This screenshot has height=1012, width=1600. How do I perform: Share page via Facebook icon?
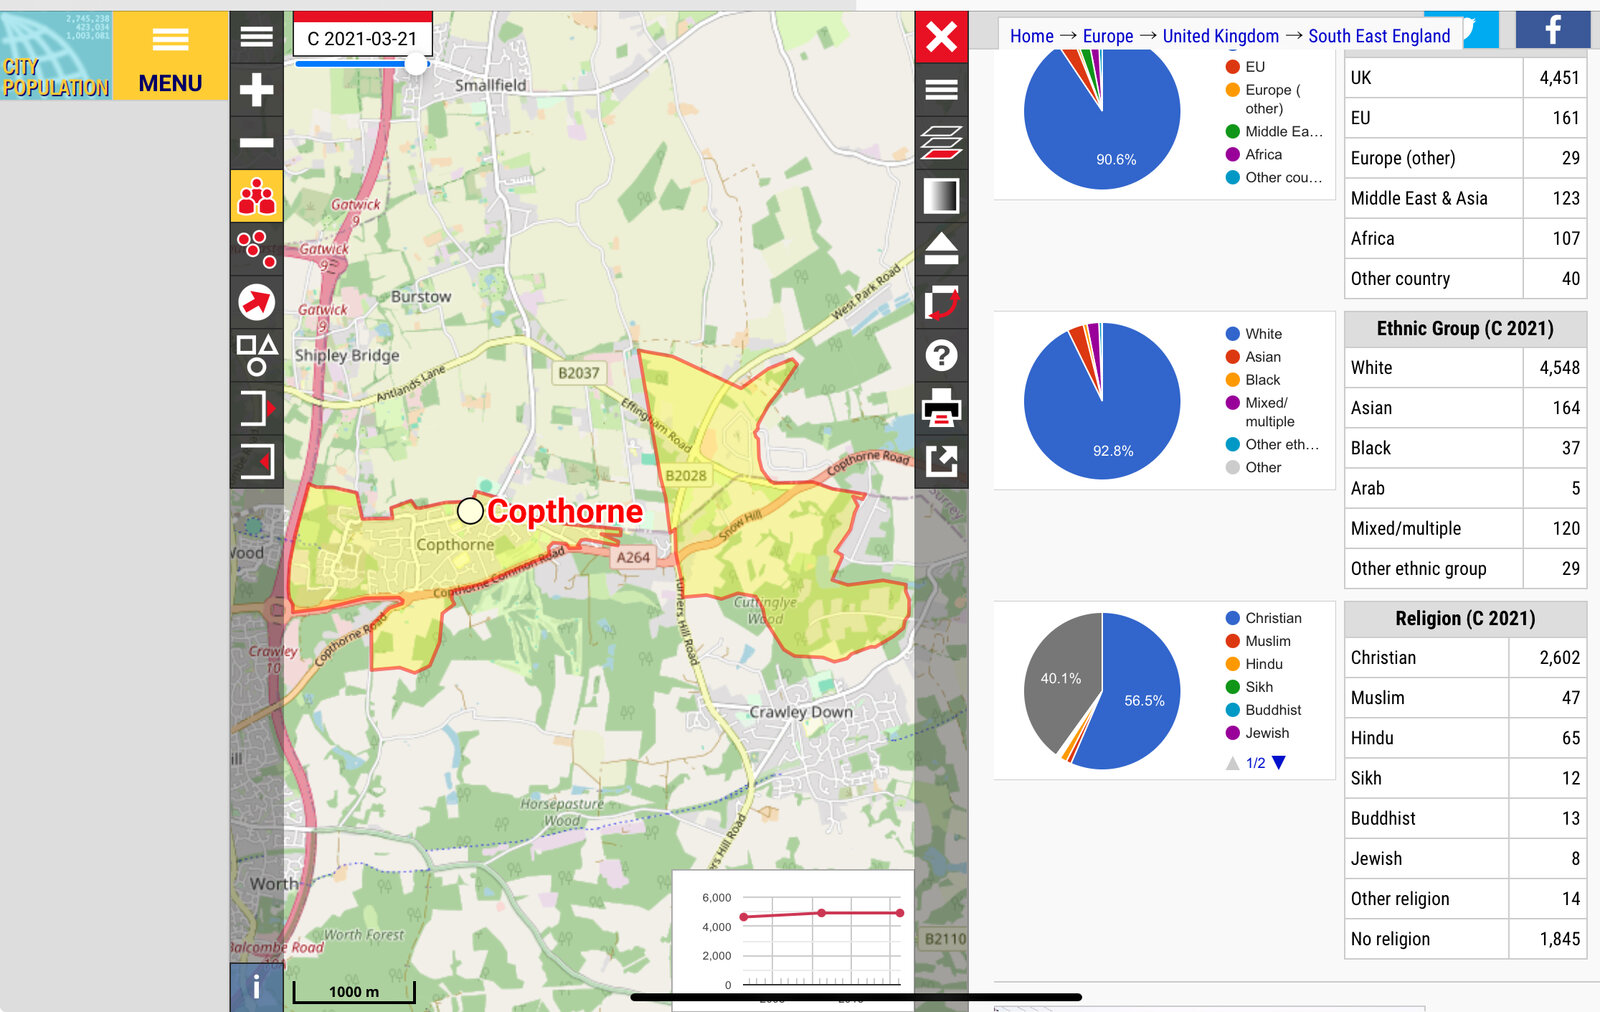[1552, 30]
